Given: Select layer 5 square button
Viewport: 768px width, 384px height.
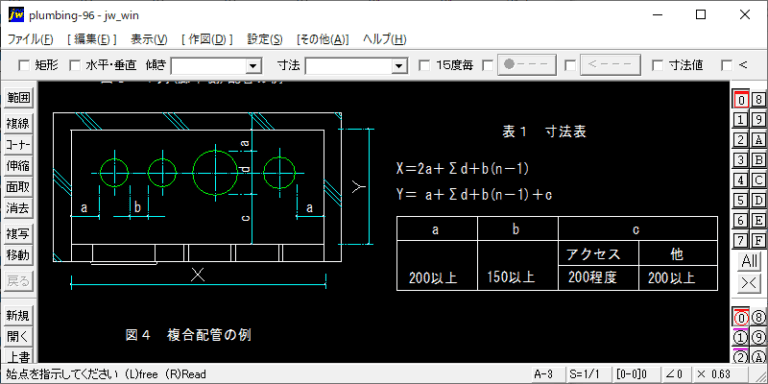Looking at the screenshot, I should 741,200.
